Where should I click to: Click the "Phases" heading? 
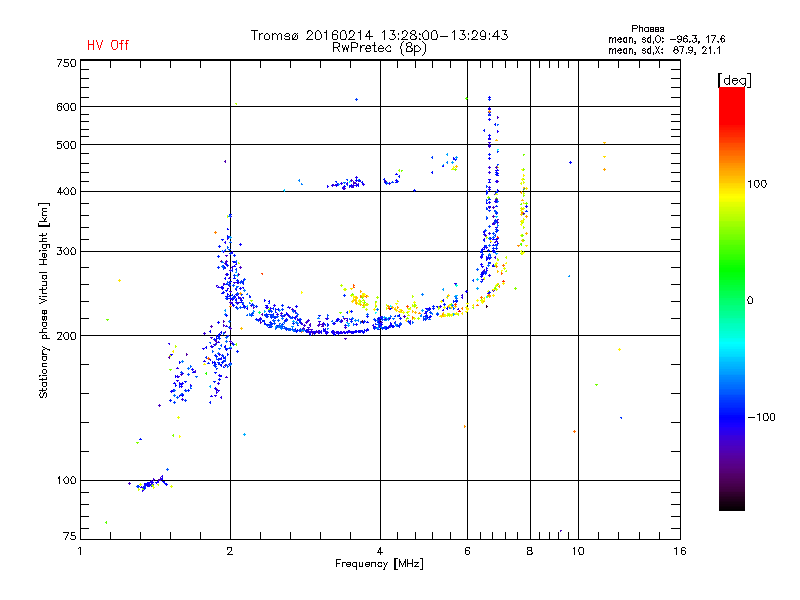point(647,29)
